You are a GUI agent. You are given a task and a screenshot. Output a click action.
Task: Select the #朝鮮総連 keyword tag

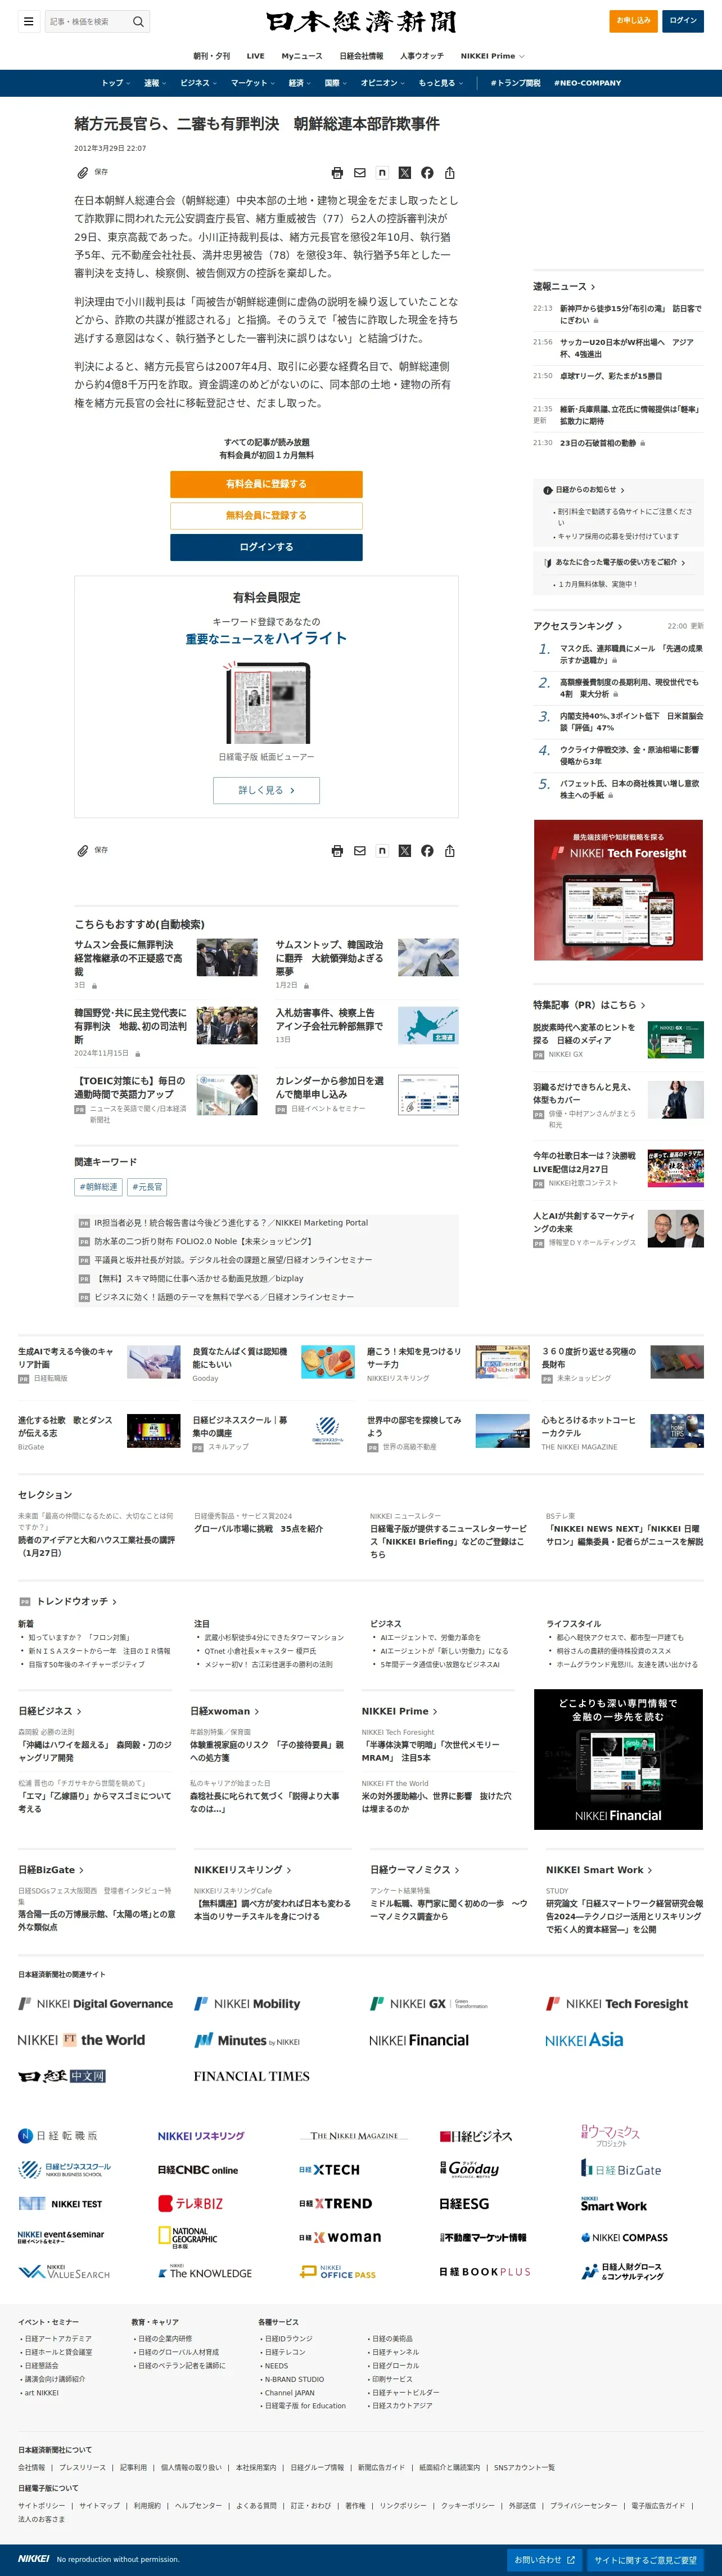point(99,1187)
